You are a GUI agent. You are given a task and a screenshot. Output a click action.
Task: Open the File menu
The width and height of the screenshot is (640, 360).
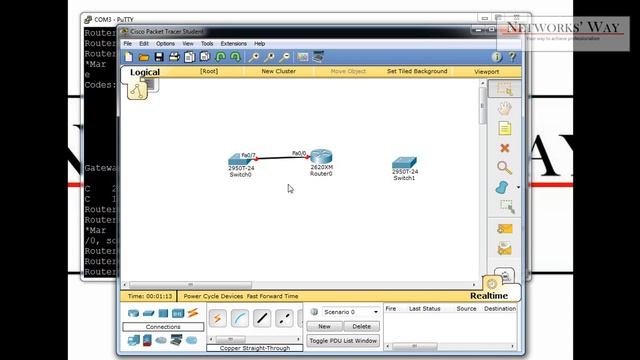point(128,44)
